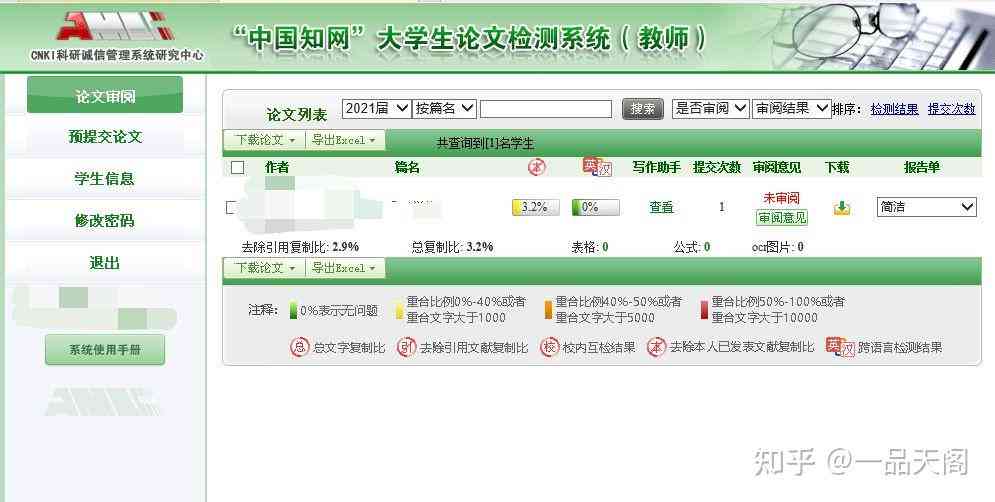
Task: Expand the 是否审阅 filter dropdown
Action: (x=711, y=109)
